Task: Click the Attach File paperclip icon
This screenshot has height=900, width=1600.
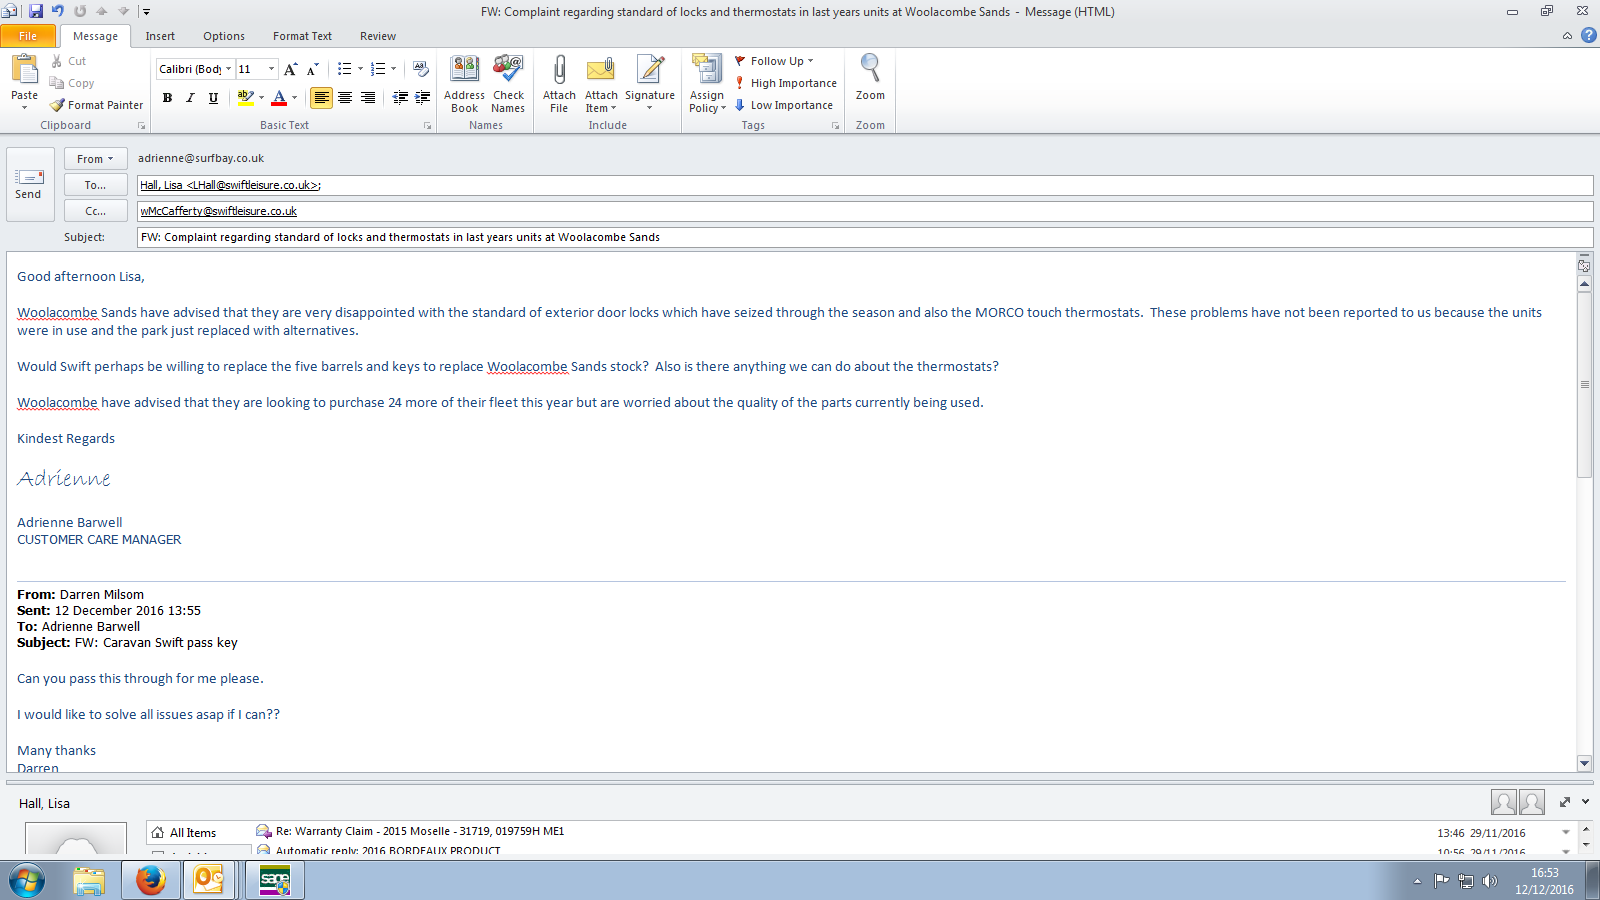Action: (x=559, y=72)
